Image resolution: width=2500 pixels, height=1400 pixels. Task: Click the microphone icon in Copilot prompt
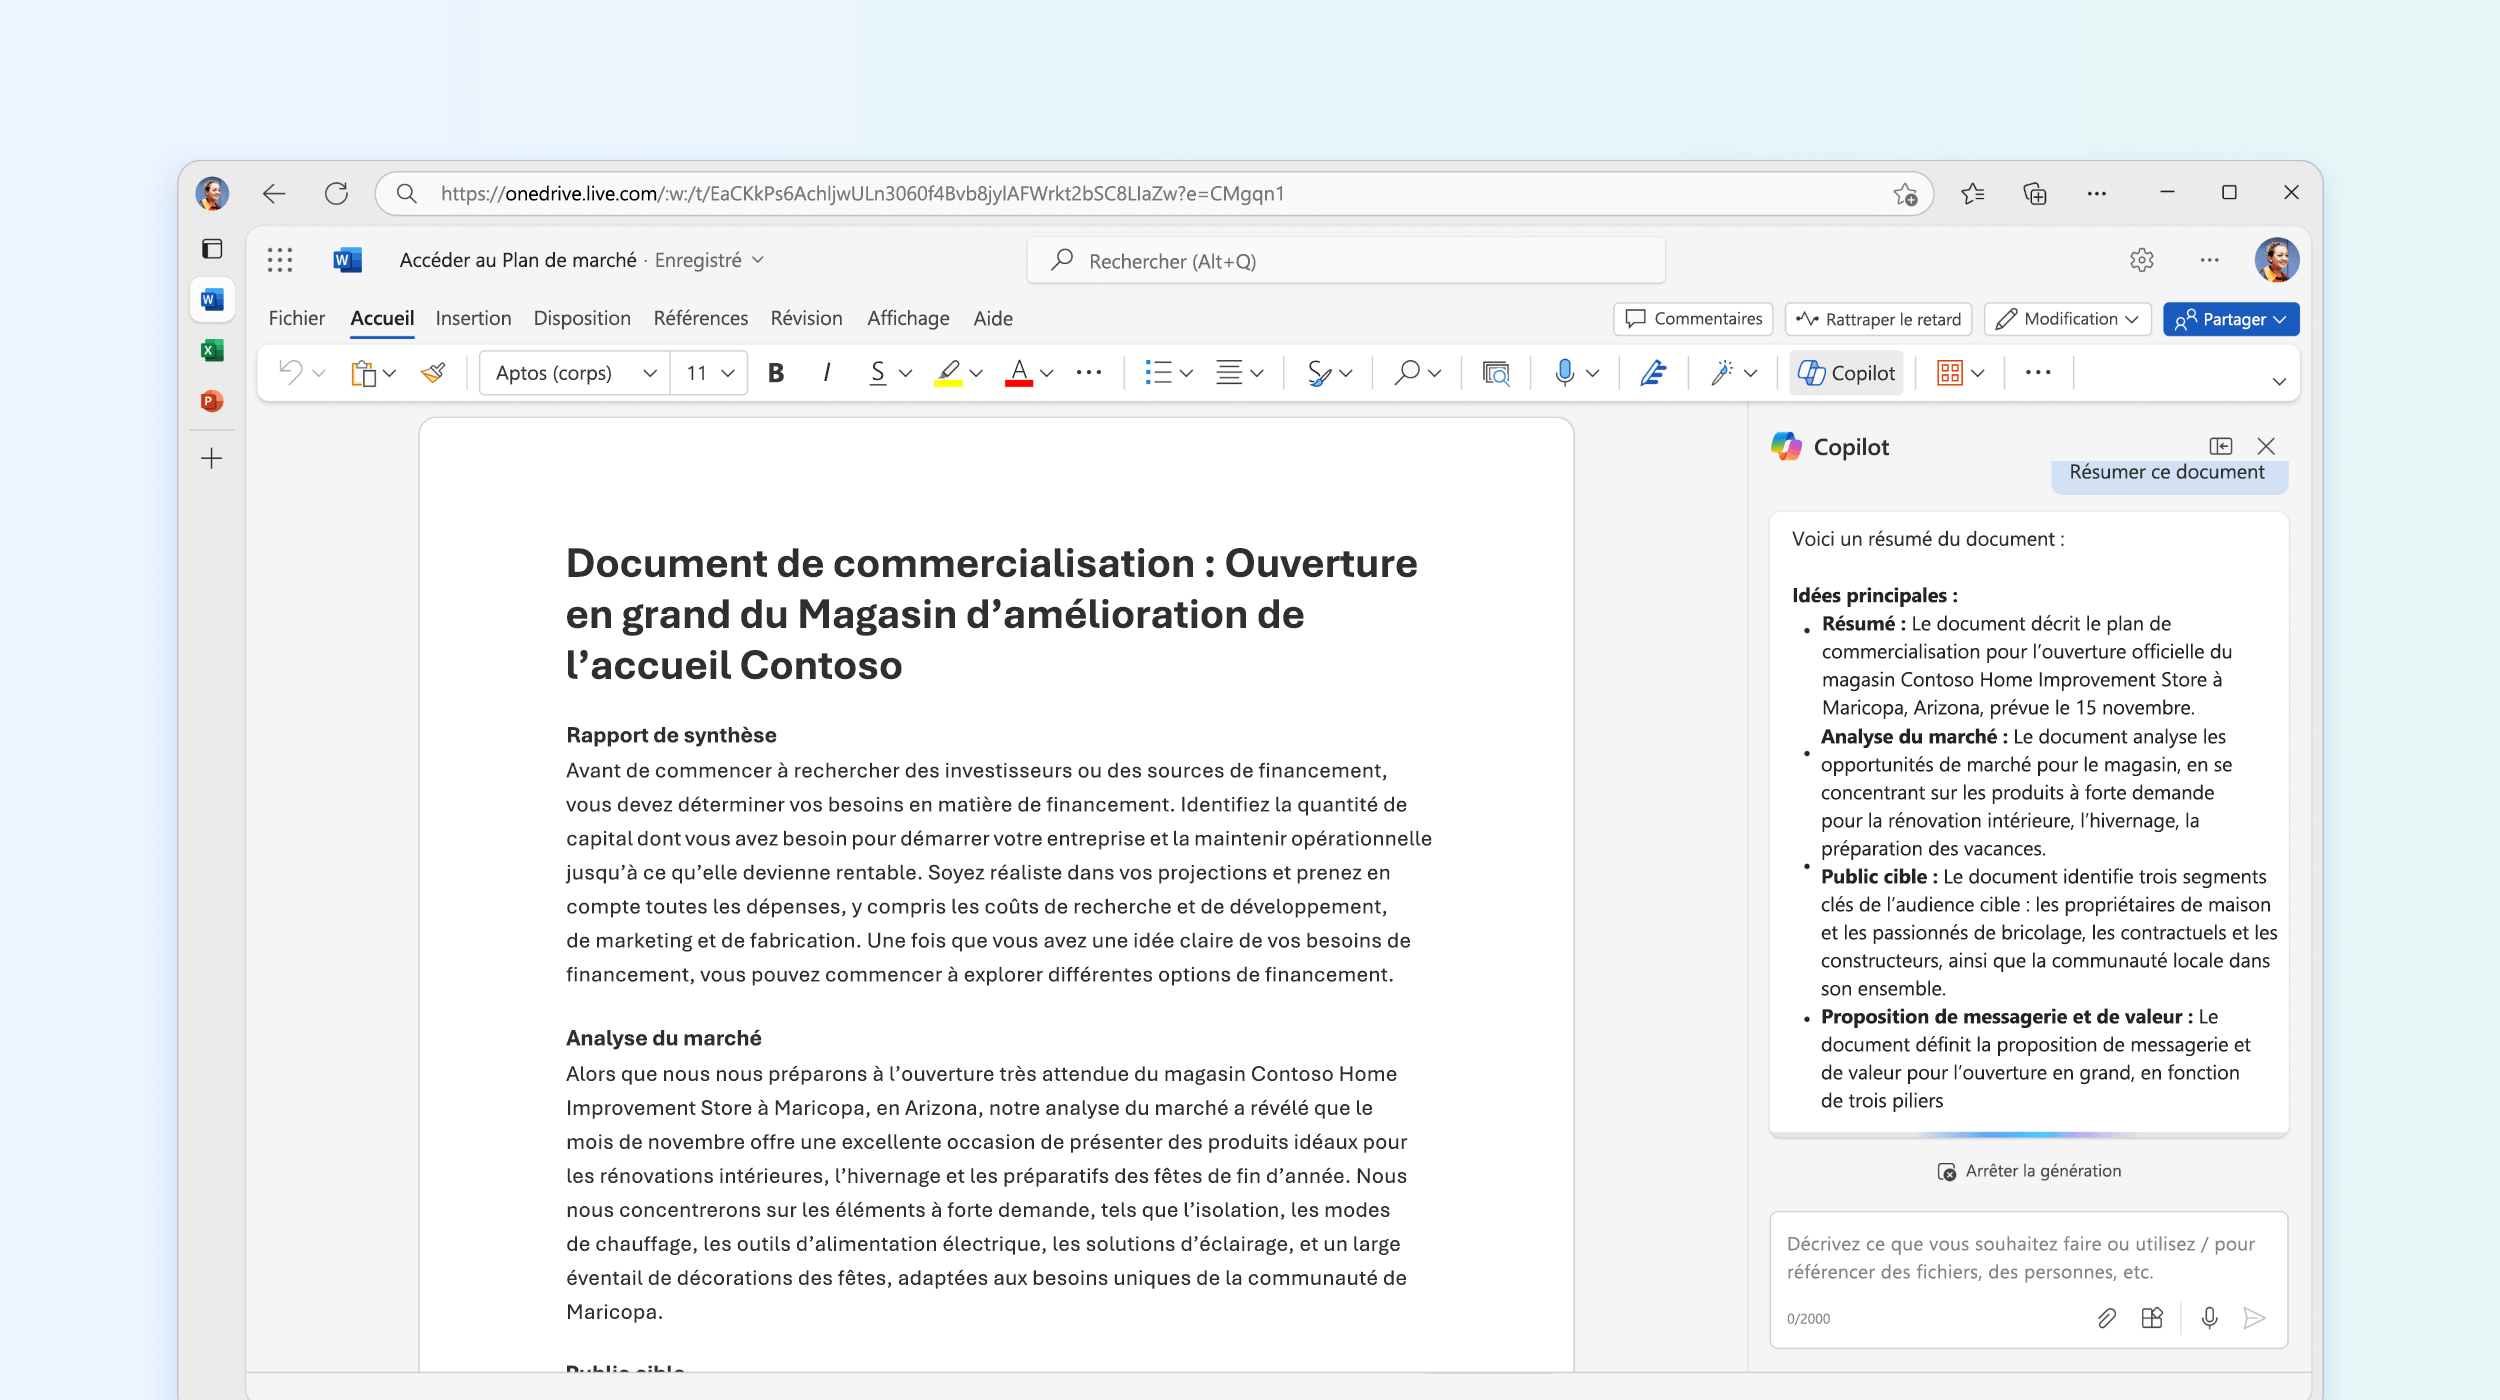2210,1318
